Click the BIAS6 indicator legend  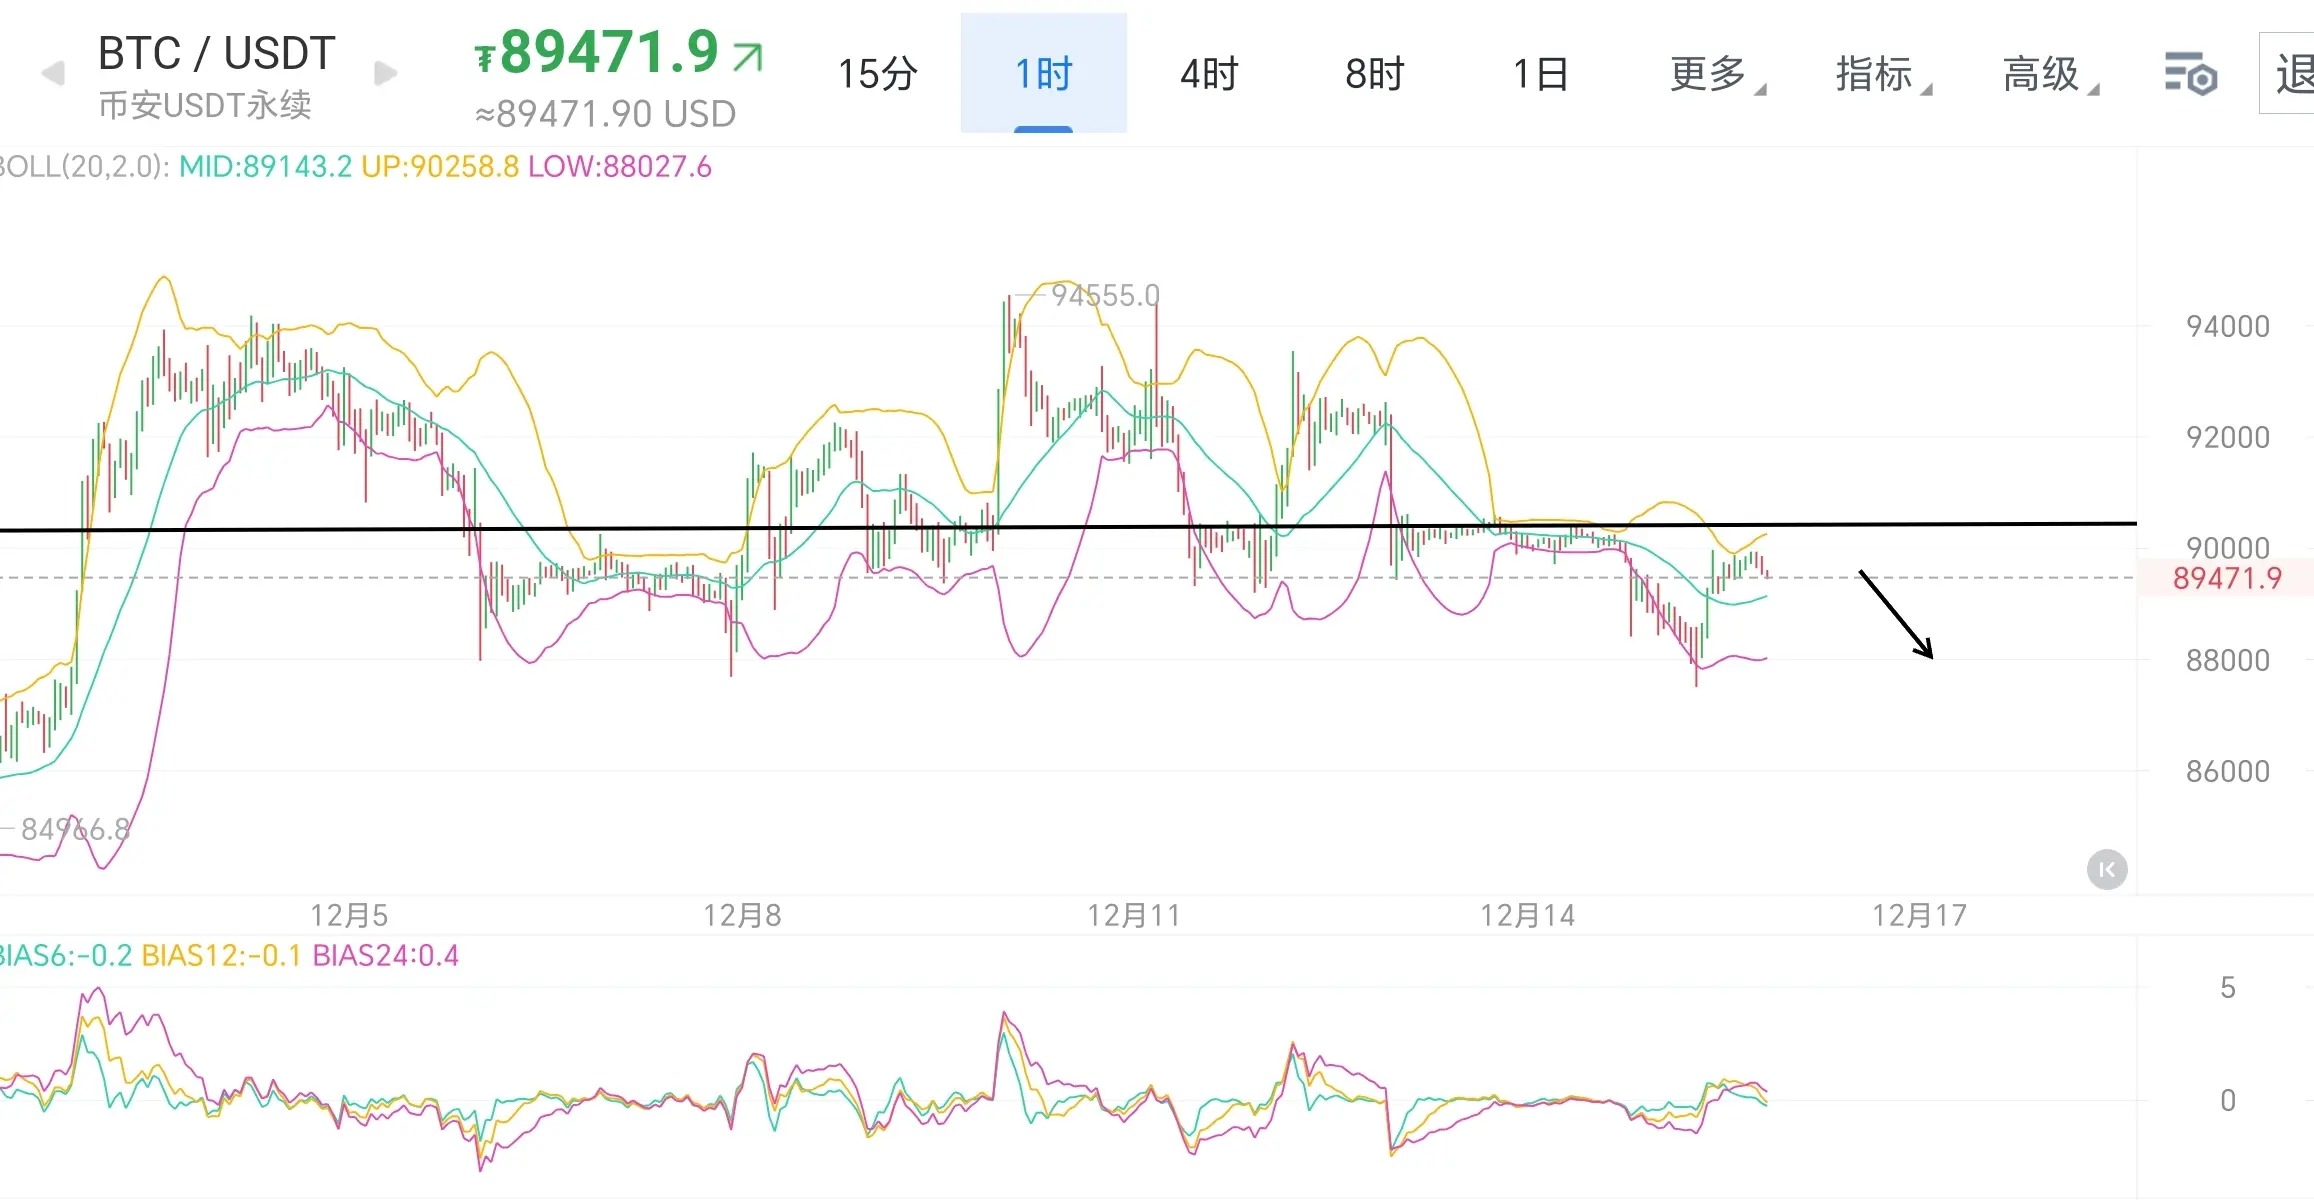click(x=66, y=956)
